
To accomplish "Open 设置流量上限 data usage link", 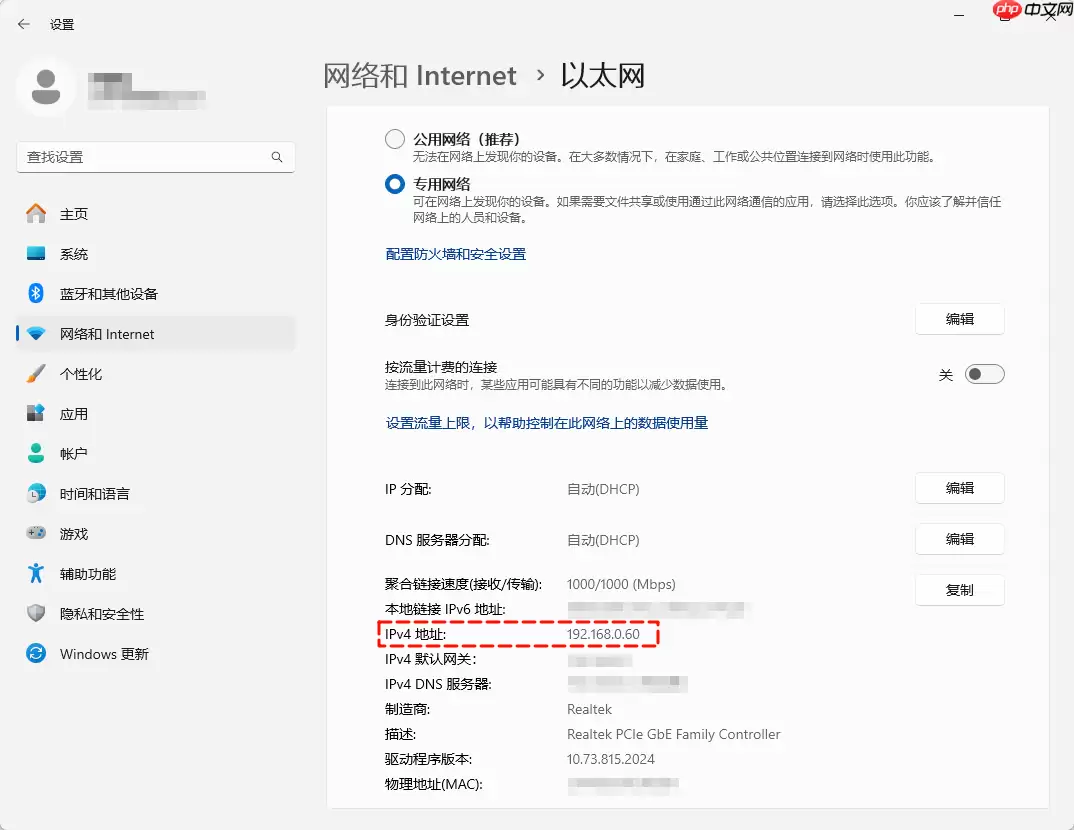I will click(x=547, y=423).
